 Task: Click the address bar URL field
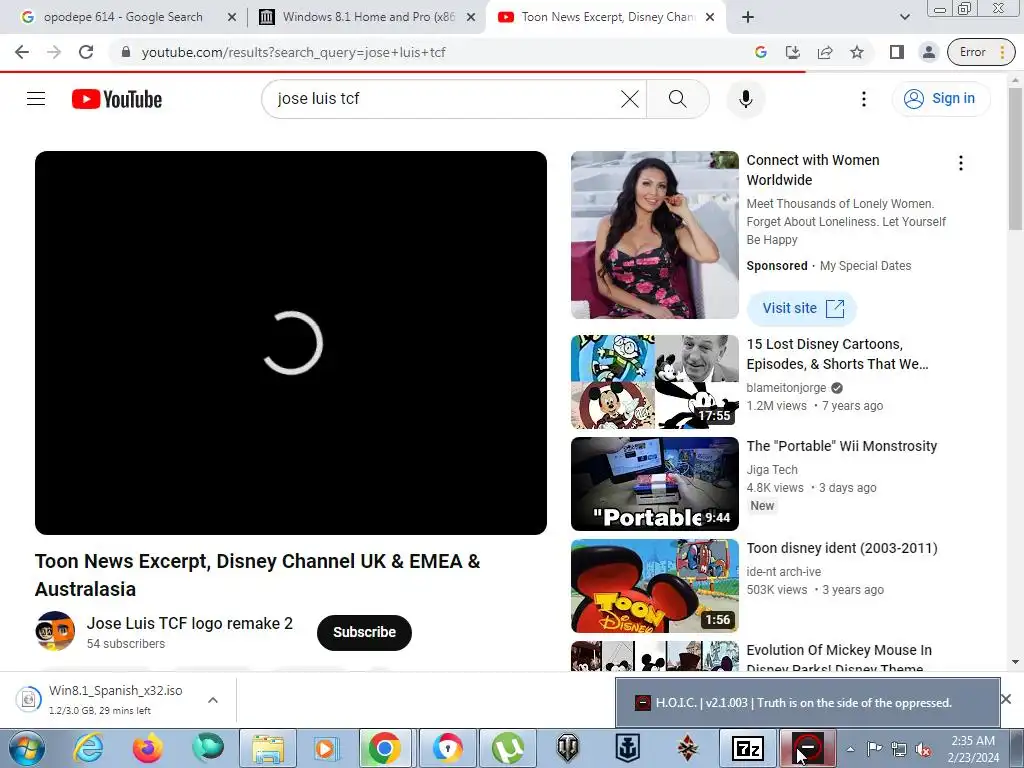coord(431,52)
